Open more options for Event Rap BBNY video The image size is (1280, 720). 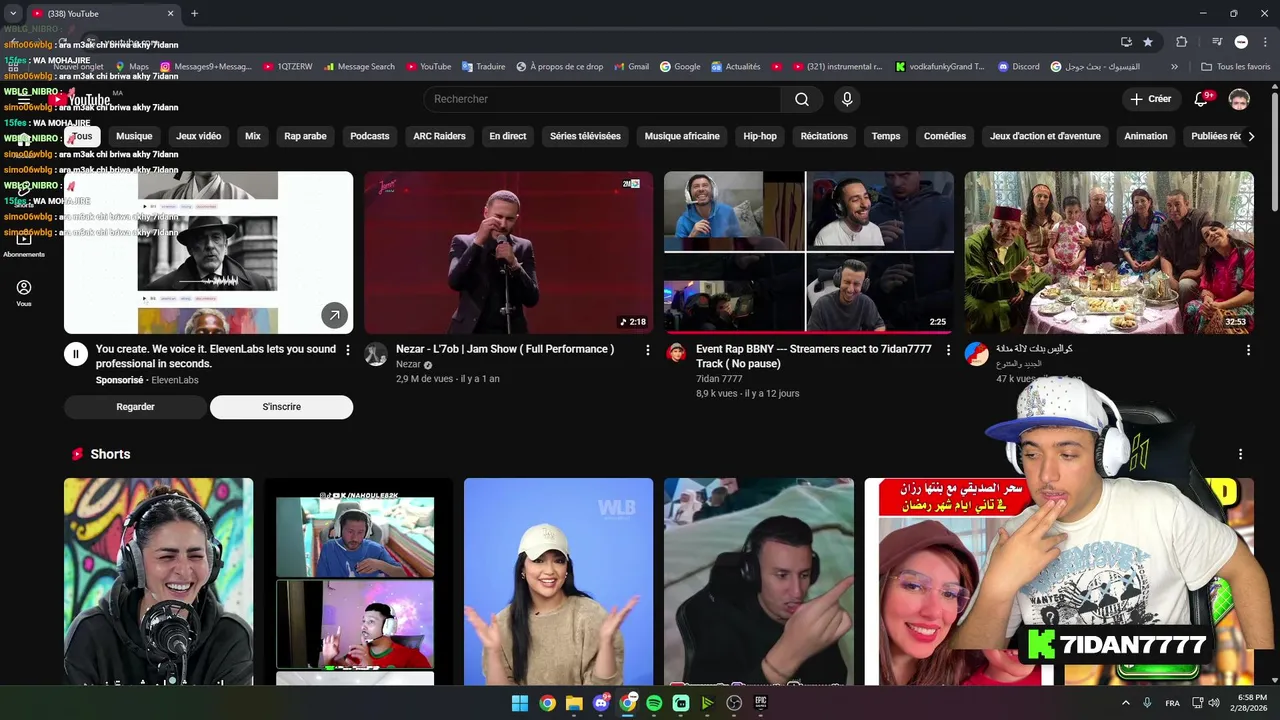pos(948,350)
